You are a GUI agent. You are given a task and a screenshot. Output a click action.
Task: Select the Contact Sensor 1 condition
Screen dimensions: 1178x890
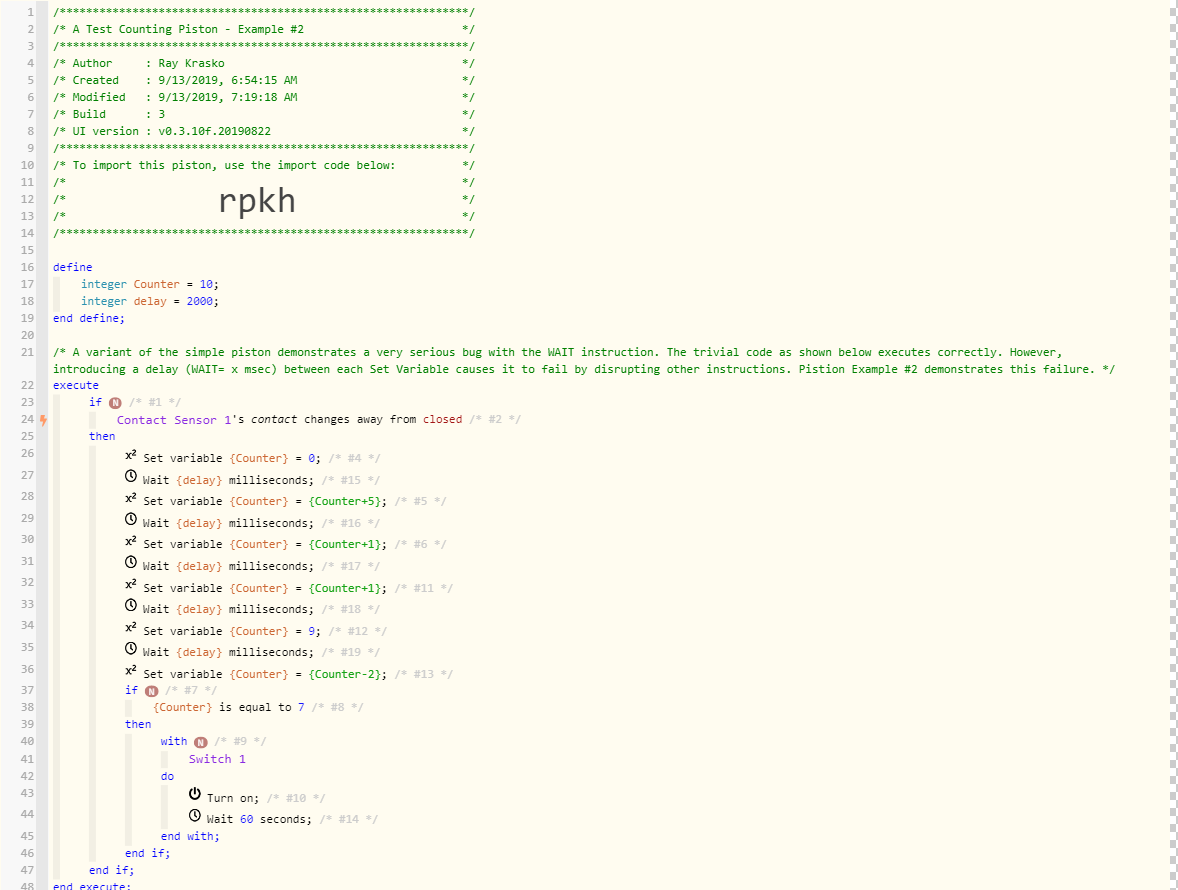click(x=289, y=420)
